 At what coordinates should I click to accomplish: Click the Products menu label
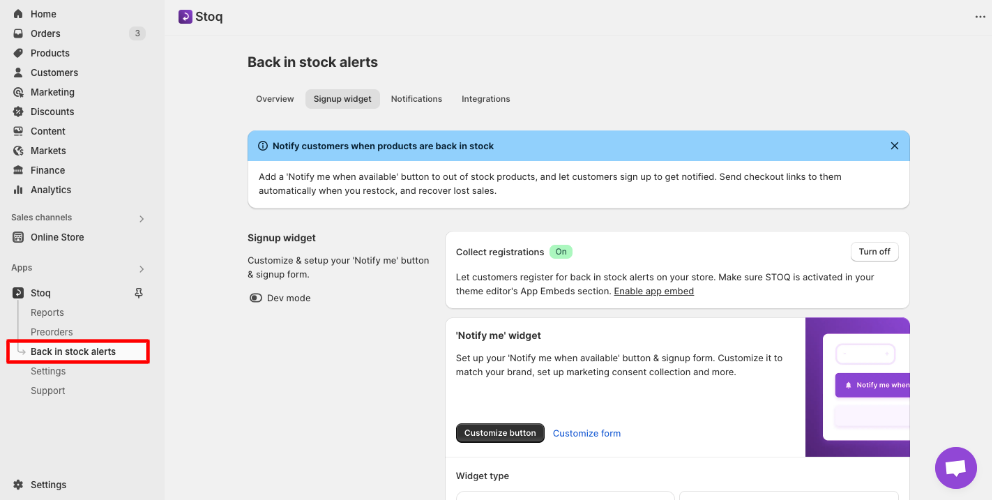(50, 53)
